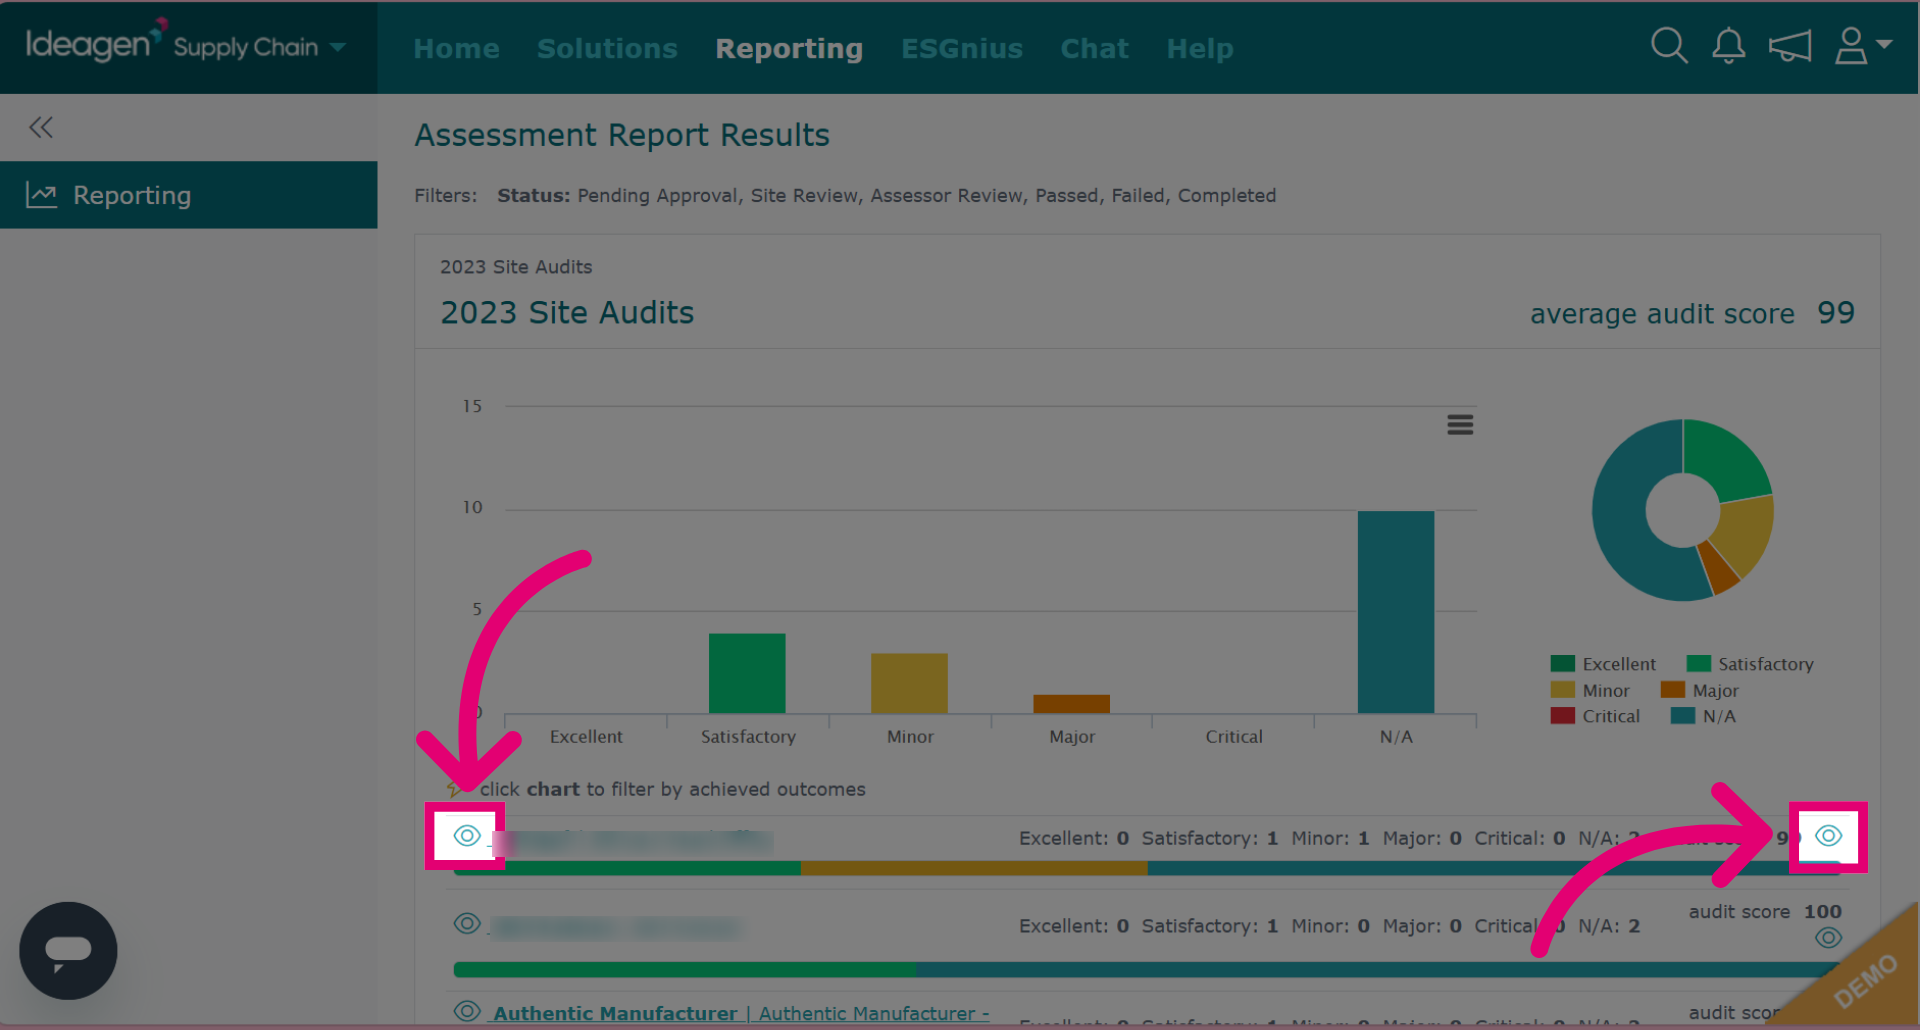Toggle the N/A legend item

click(x=1704, y=716)
